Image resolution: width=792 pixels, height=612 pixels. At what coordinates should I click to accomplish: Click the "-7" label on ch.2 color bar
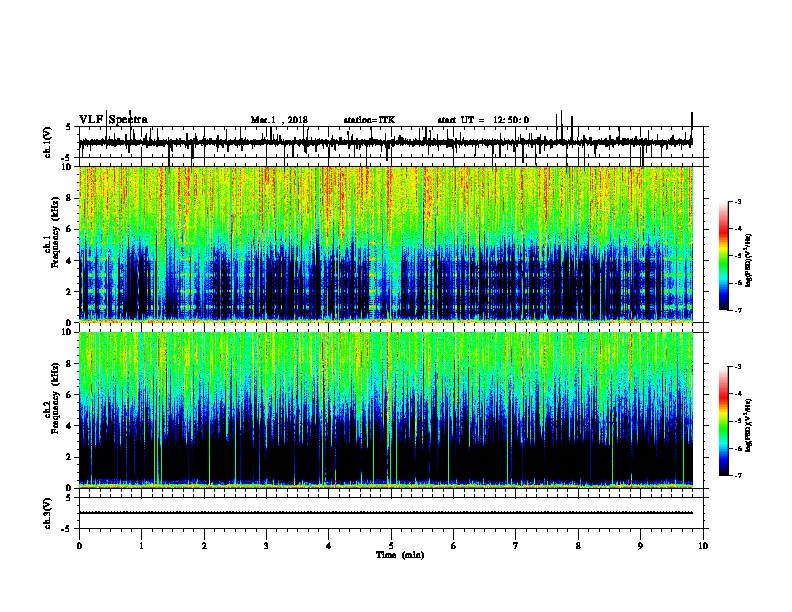click(737, 475)
